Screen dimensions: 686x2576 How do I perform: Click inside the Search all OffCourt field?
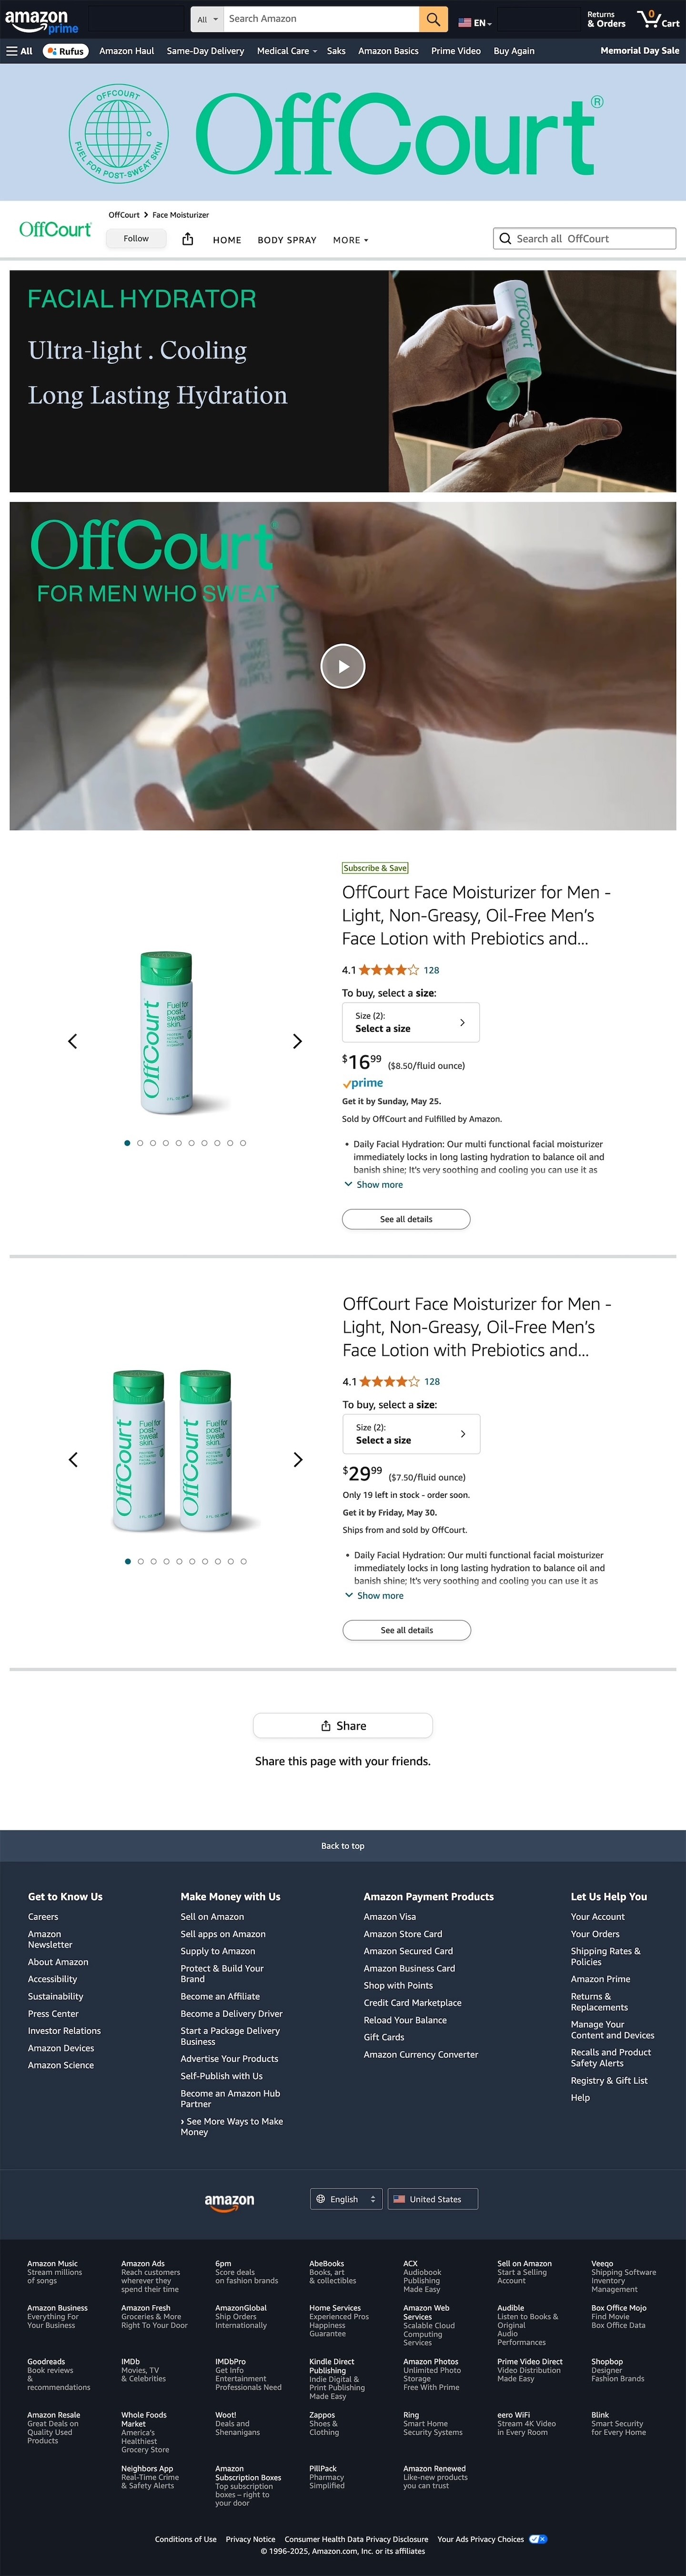[584, 238]
